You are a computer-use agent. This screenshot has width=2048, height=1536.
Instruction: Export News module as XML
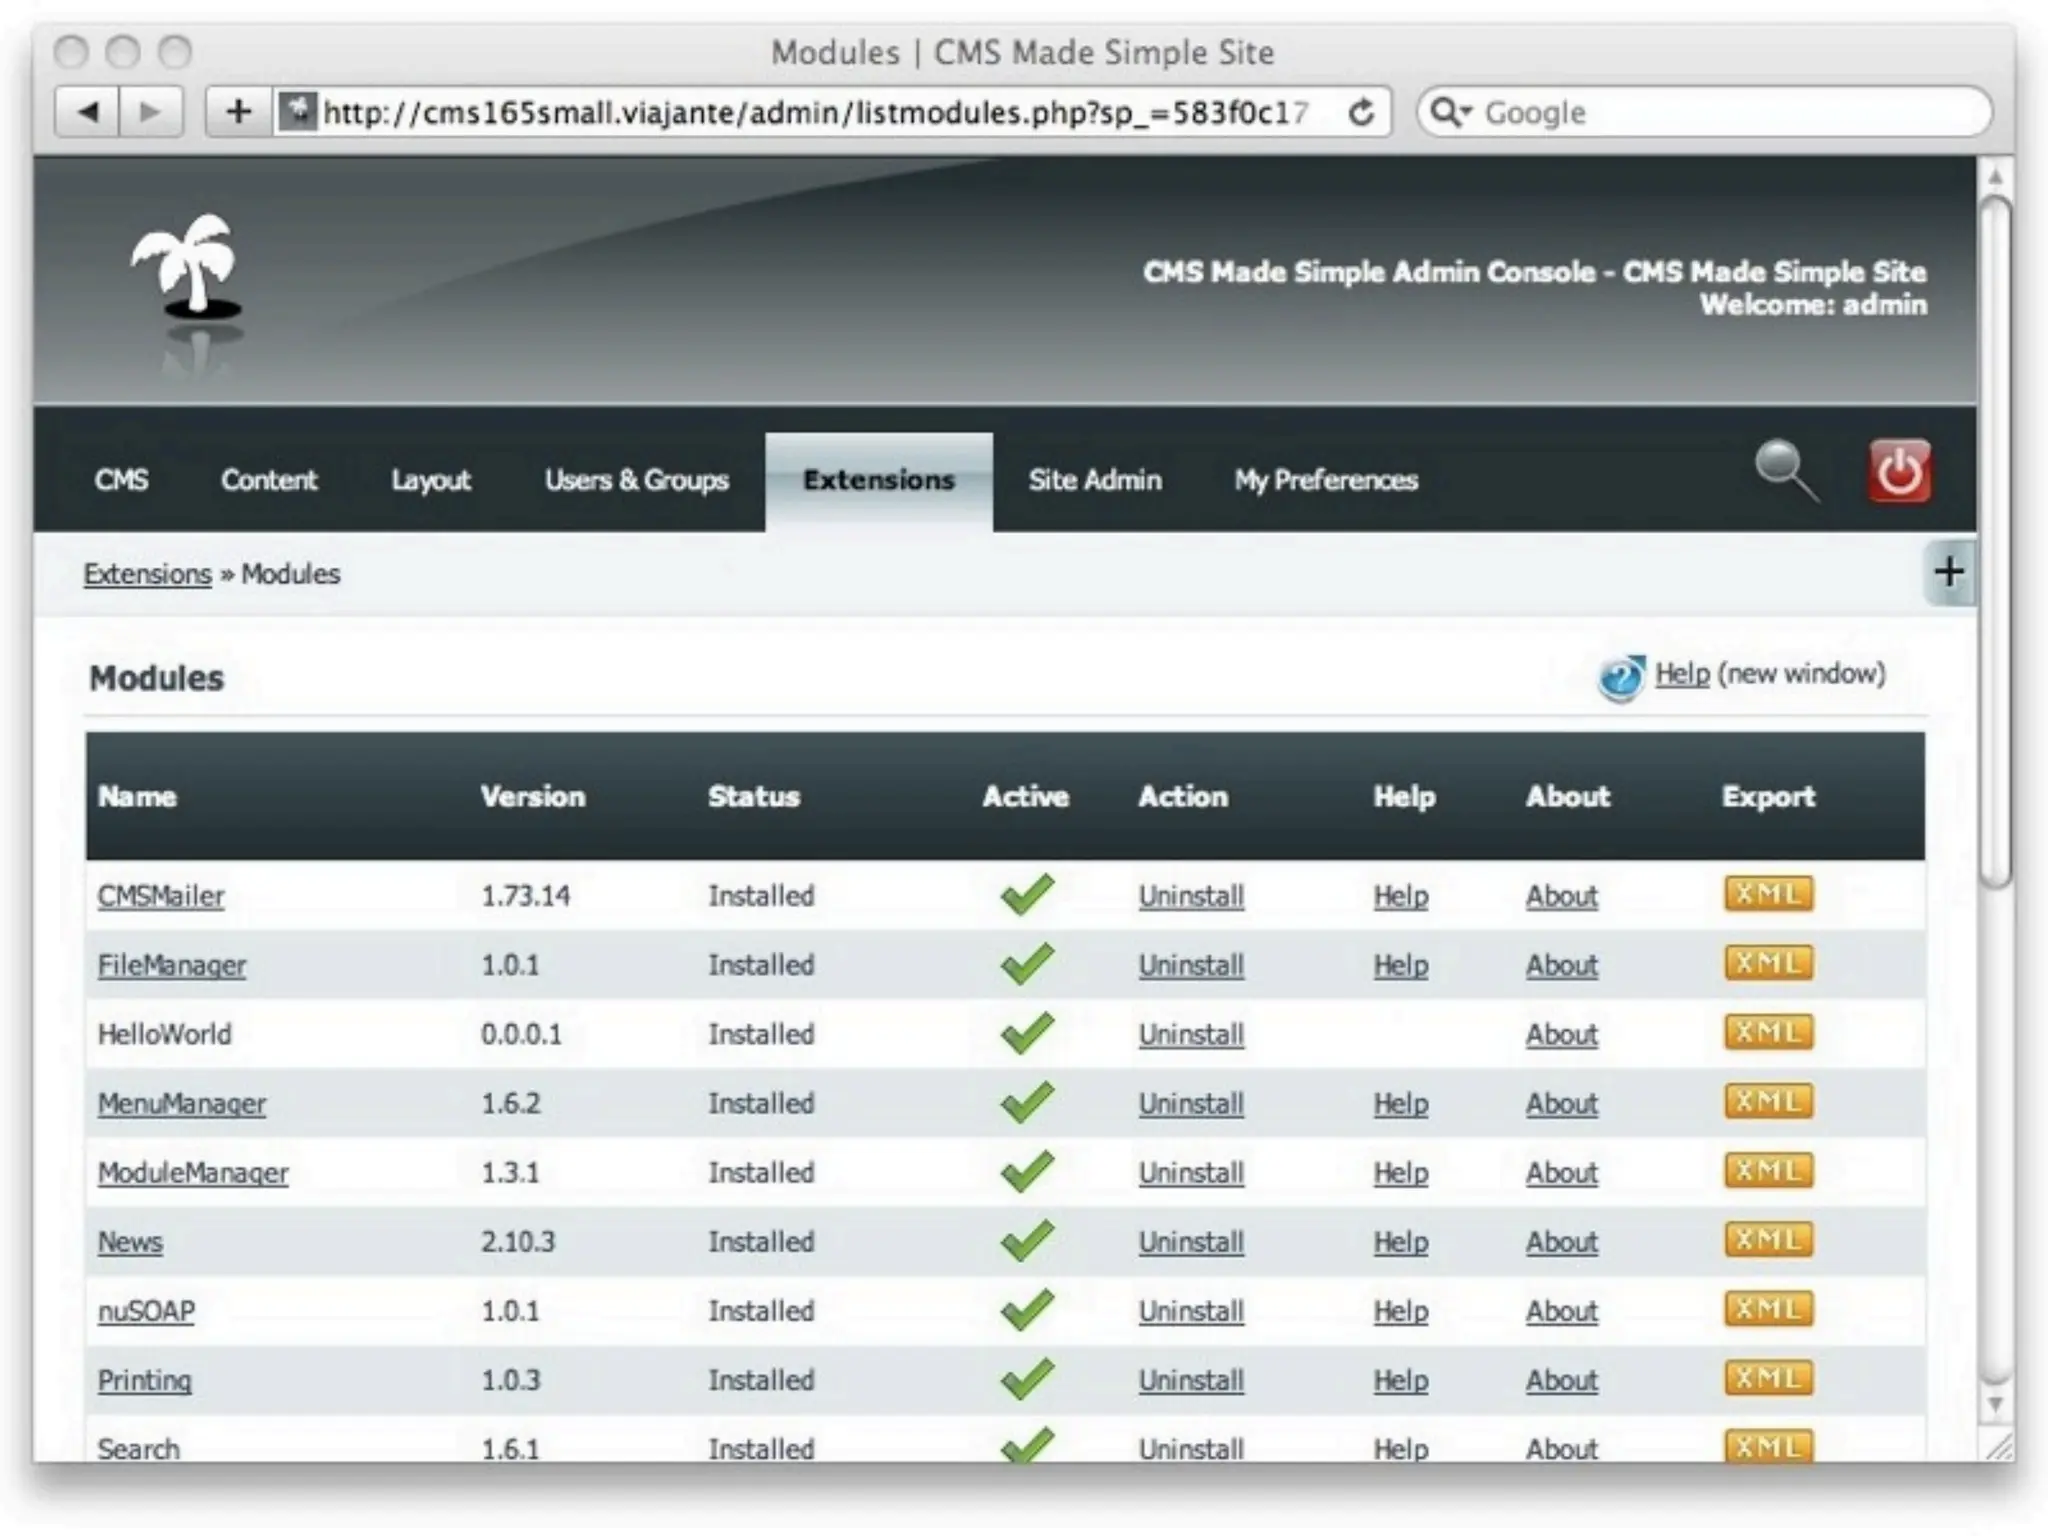[1768, 1239]
